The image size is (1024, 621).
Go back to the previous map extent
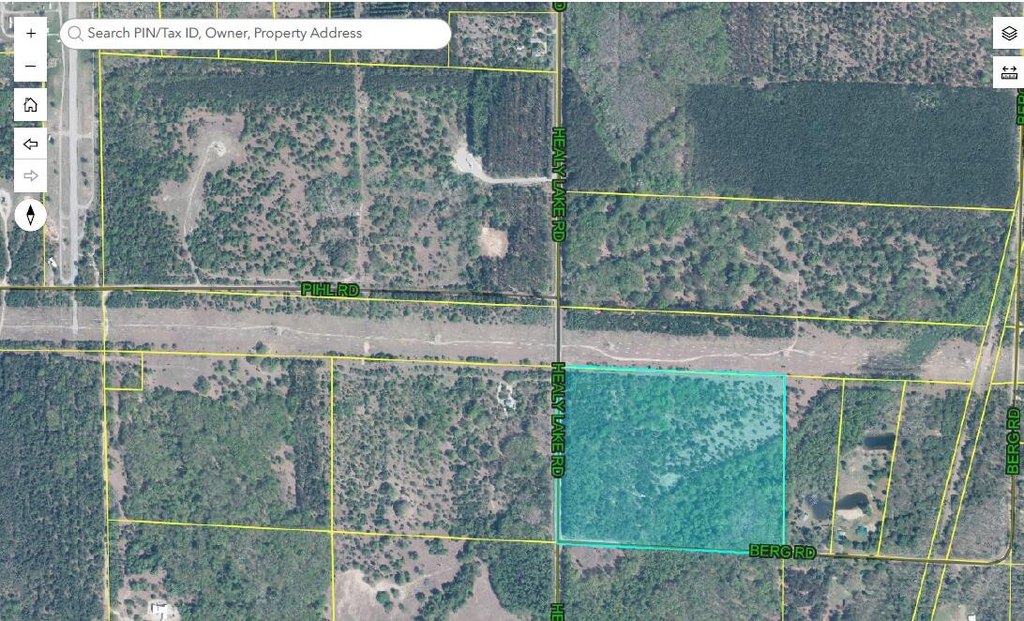(31, 144)
